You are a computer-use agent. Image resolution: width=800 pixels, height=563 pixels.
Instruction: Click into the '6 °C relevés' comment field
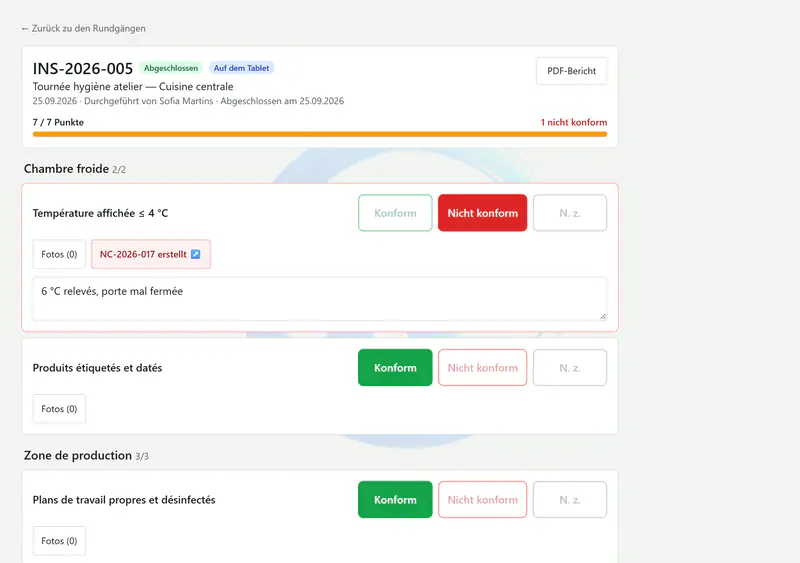click(320, 299)
